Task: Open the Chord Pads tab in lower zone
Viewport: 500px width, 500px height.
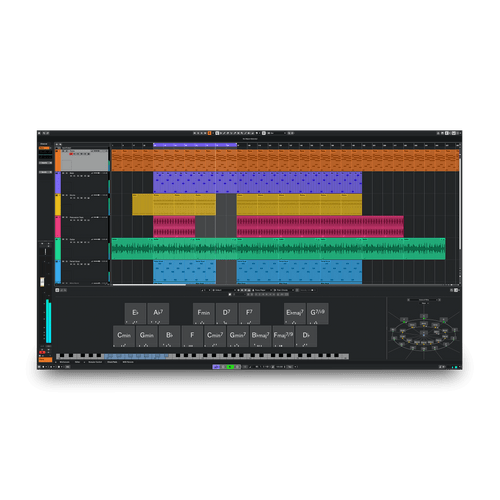Action: point(112,362)
